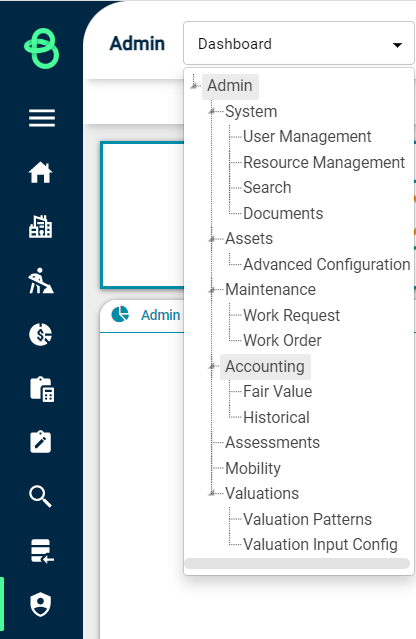Collapse the System tree node
The image size is (416, 639).
[x=212, y=111]
